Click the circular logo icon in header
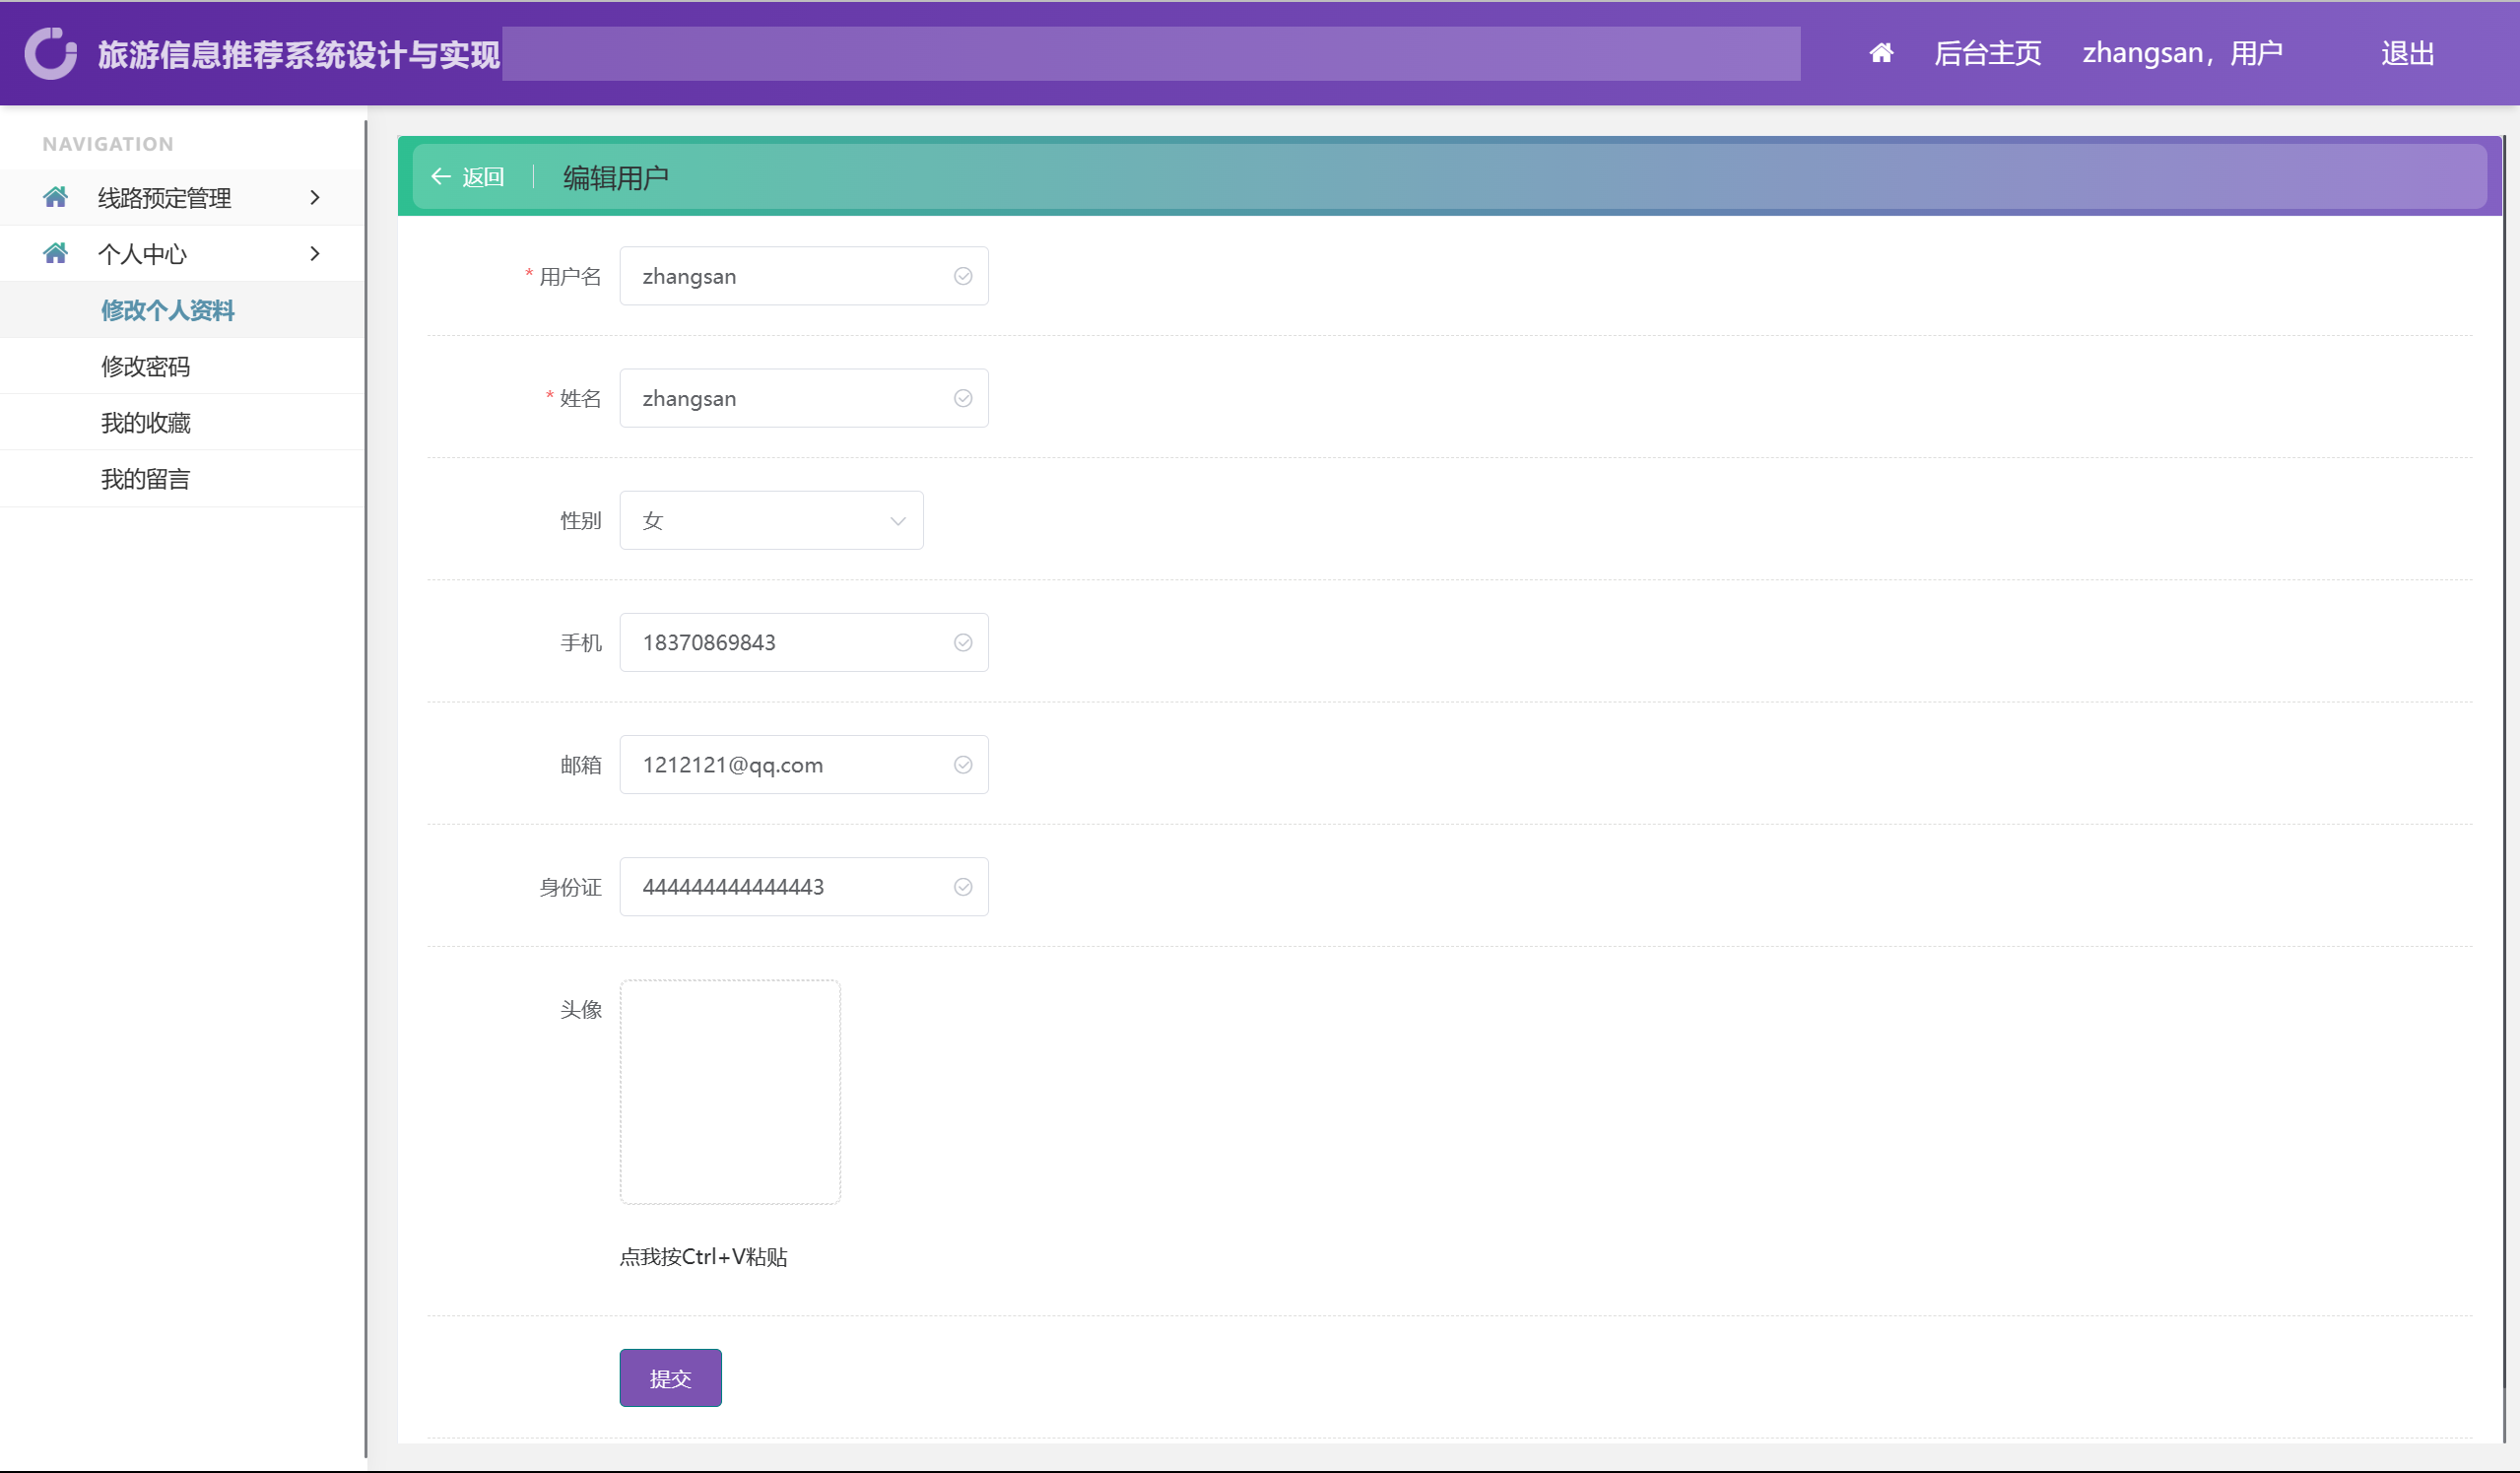2520x1473 pixels. coord(50,53)
